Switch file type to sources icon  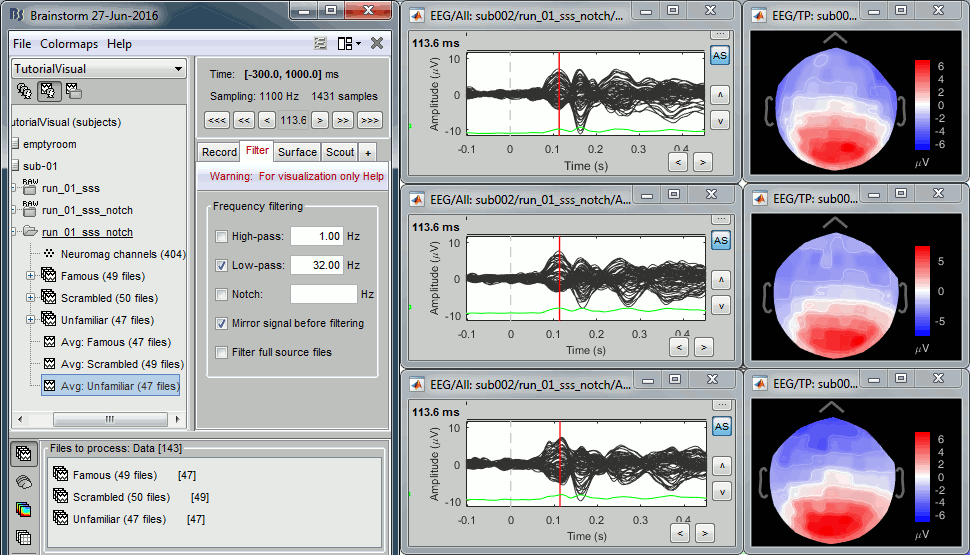23,482
